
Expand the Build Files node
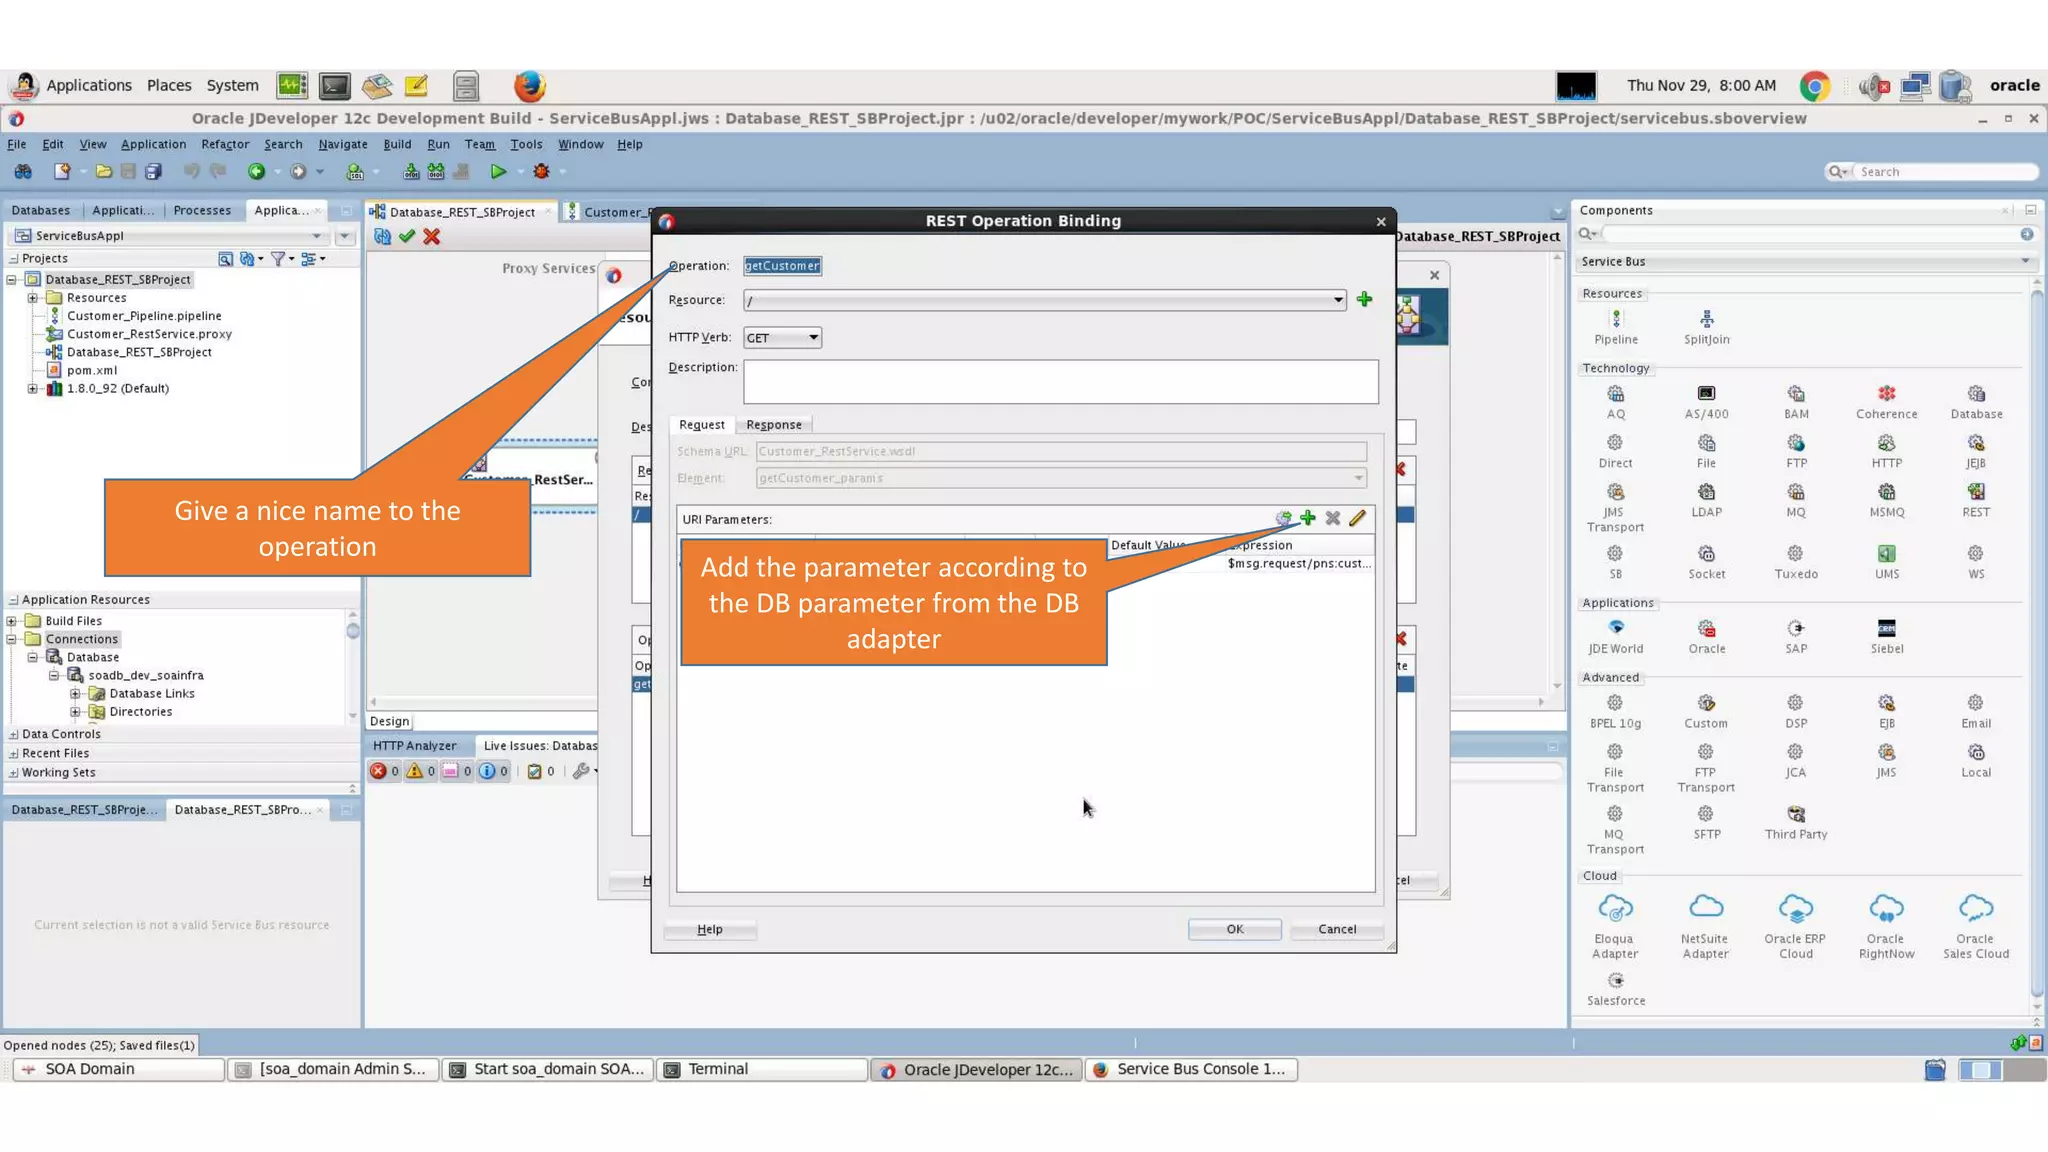12,621
